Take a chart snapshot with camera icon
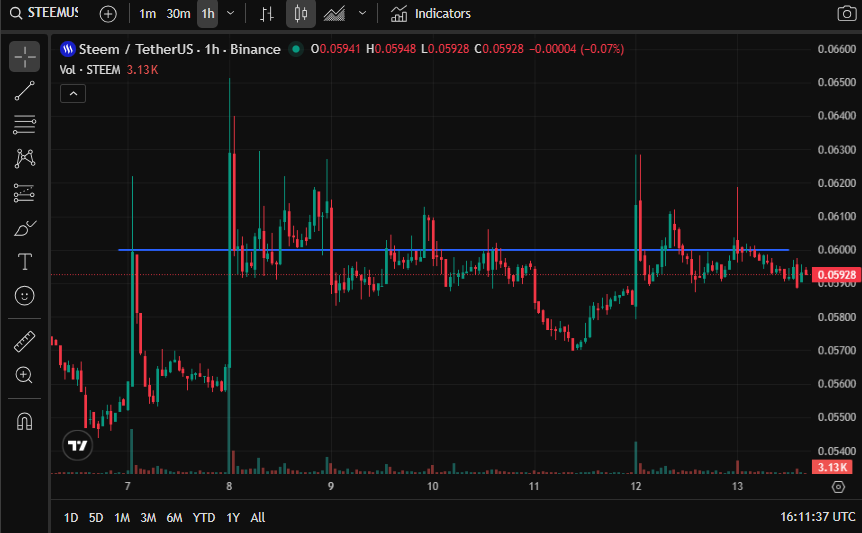Image resolution: width=862 pixels, height=533 pixels. coord(846,14)
